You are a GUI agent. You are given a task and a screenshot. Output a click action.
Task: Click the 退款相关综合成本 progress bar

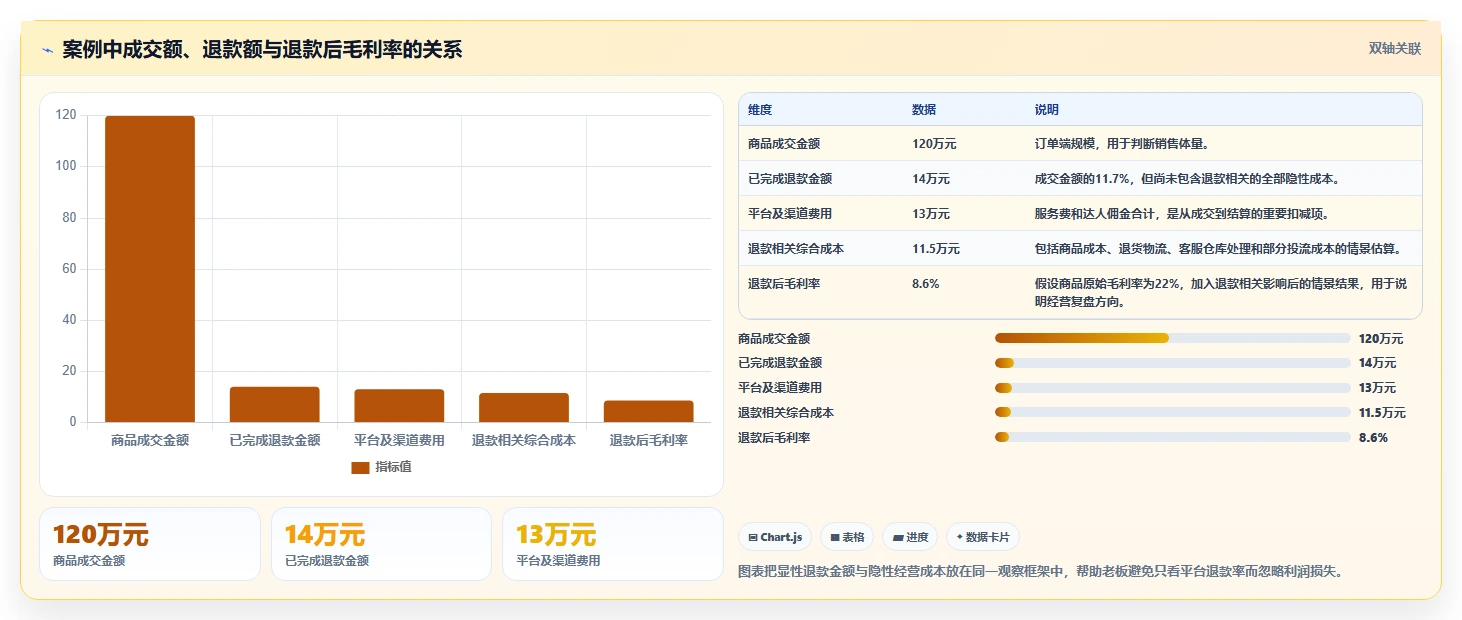point(1173,412)
